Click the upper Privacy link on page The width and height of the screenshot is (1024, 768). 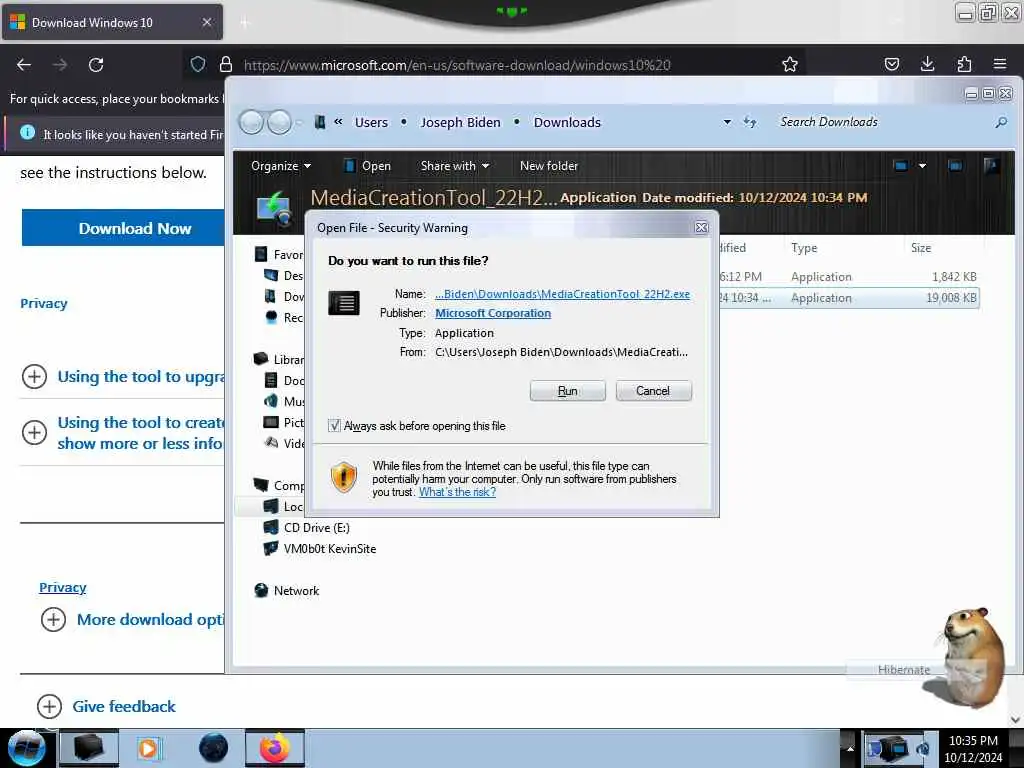[x=44, y=303]
